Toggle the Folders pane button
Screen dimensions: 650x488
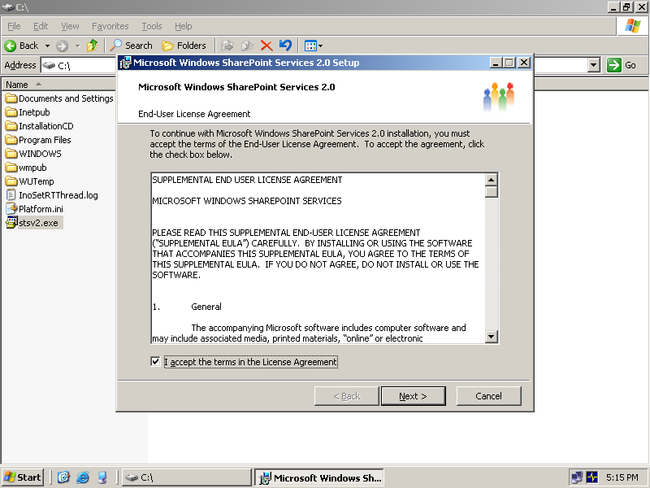point(184,46)
